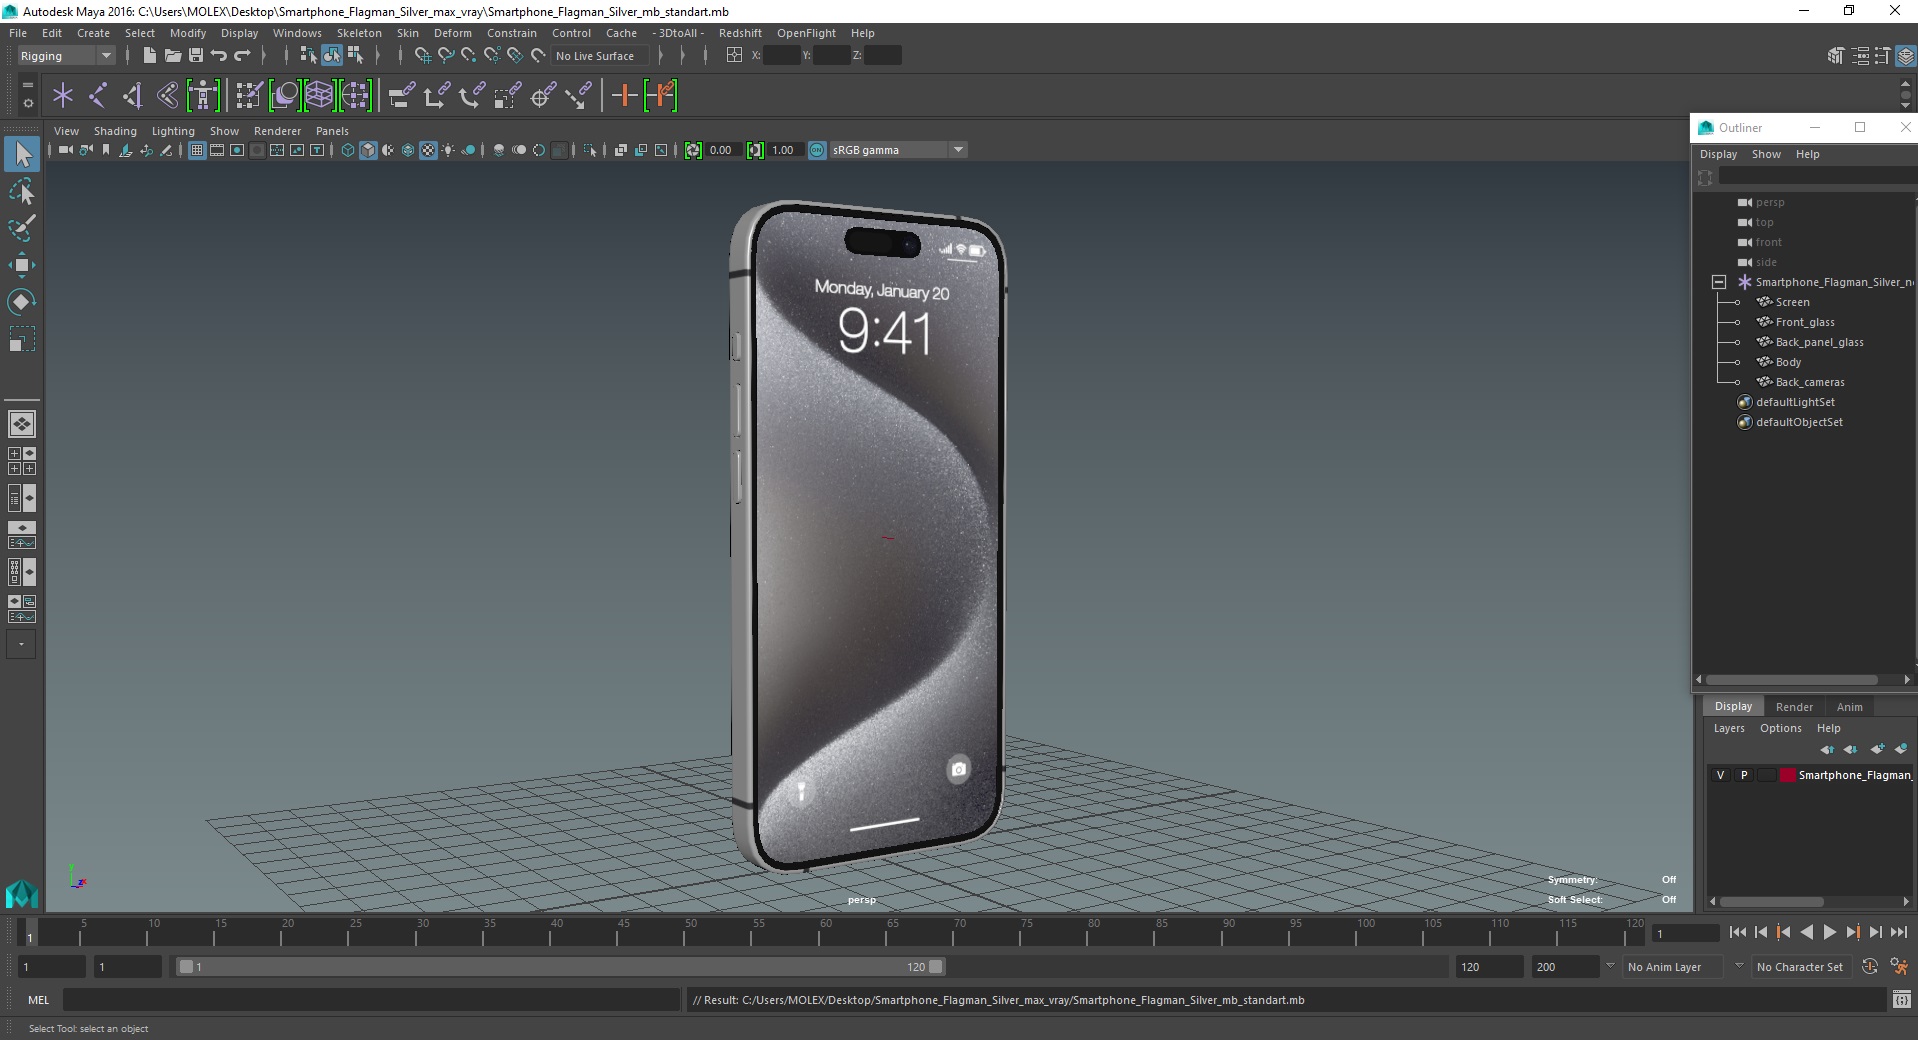The image size is (1918, 1040).
Task: Choose the Rotate tool in the toolbox
Action: tap(21, 302)
